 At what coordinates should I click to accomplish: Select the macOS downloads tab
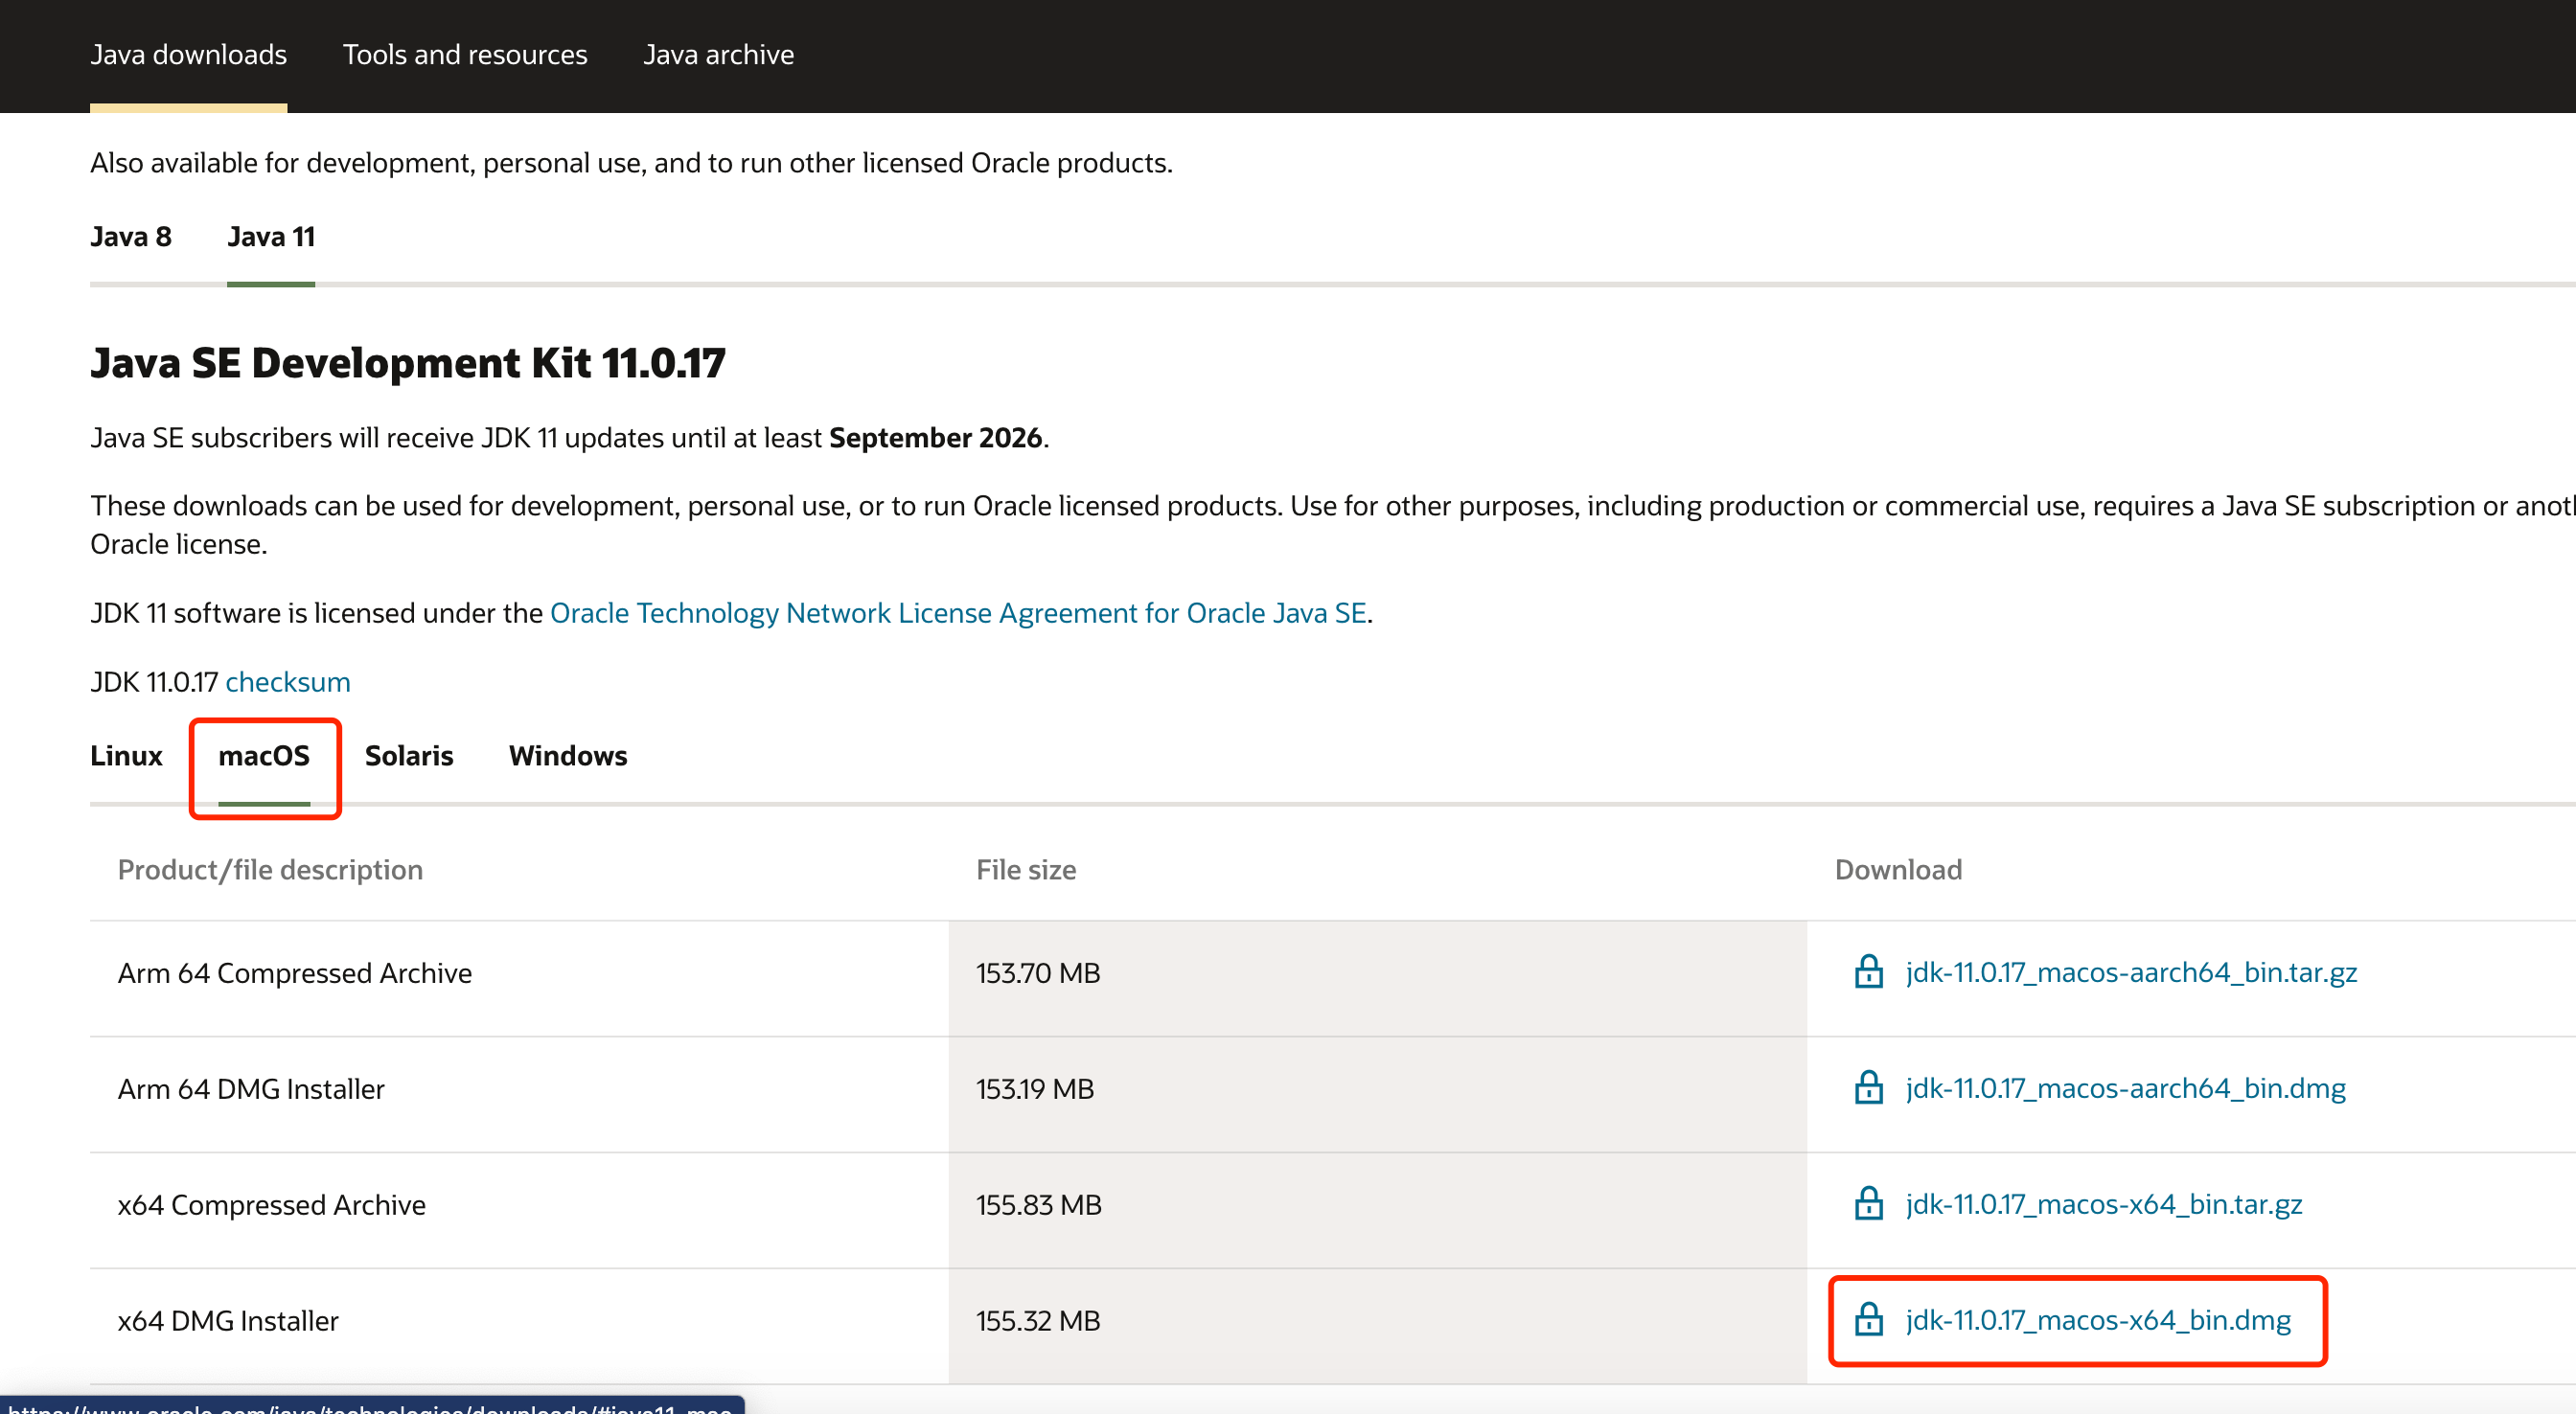pyautogui.click(x=264, y=756)
